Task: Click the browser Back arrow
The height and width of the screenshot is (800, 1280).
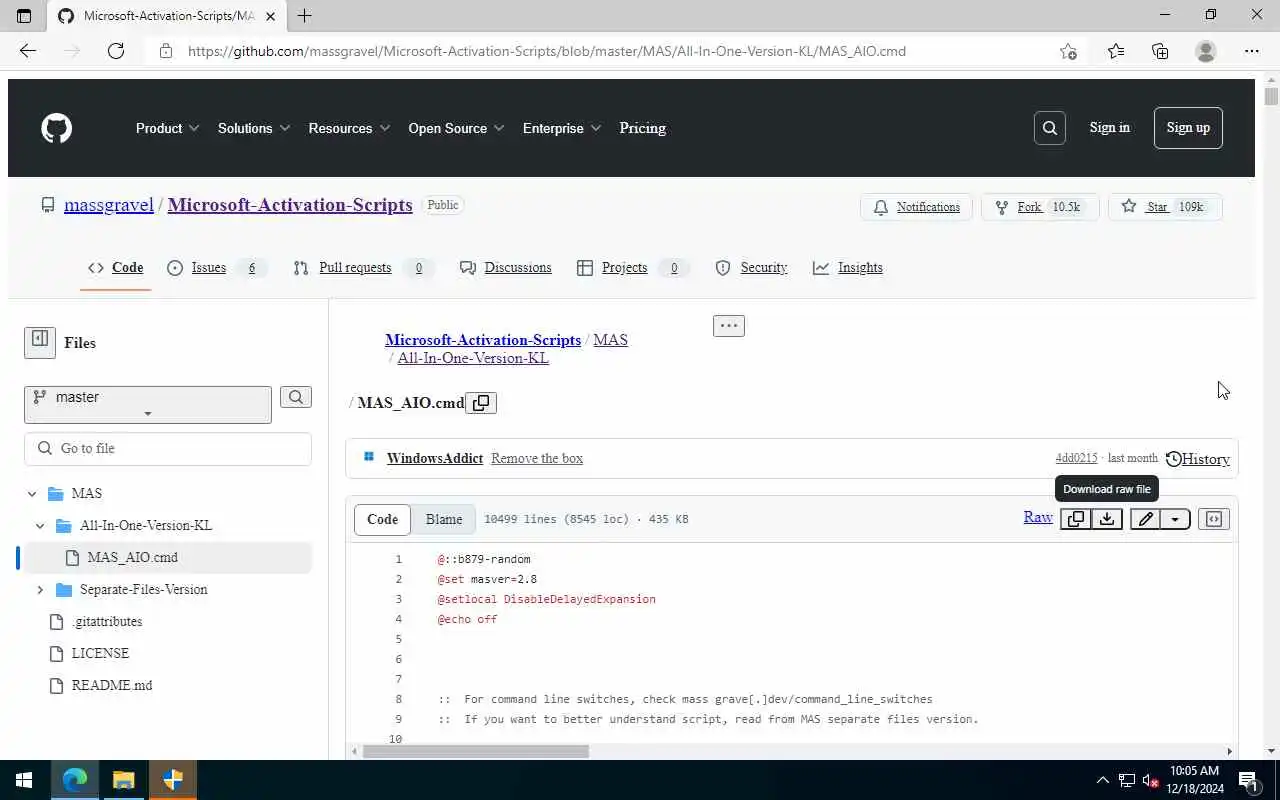Action: pos(28,51)
